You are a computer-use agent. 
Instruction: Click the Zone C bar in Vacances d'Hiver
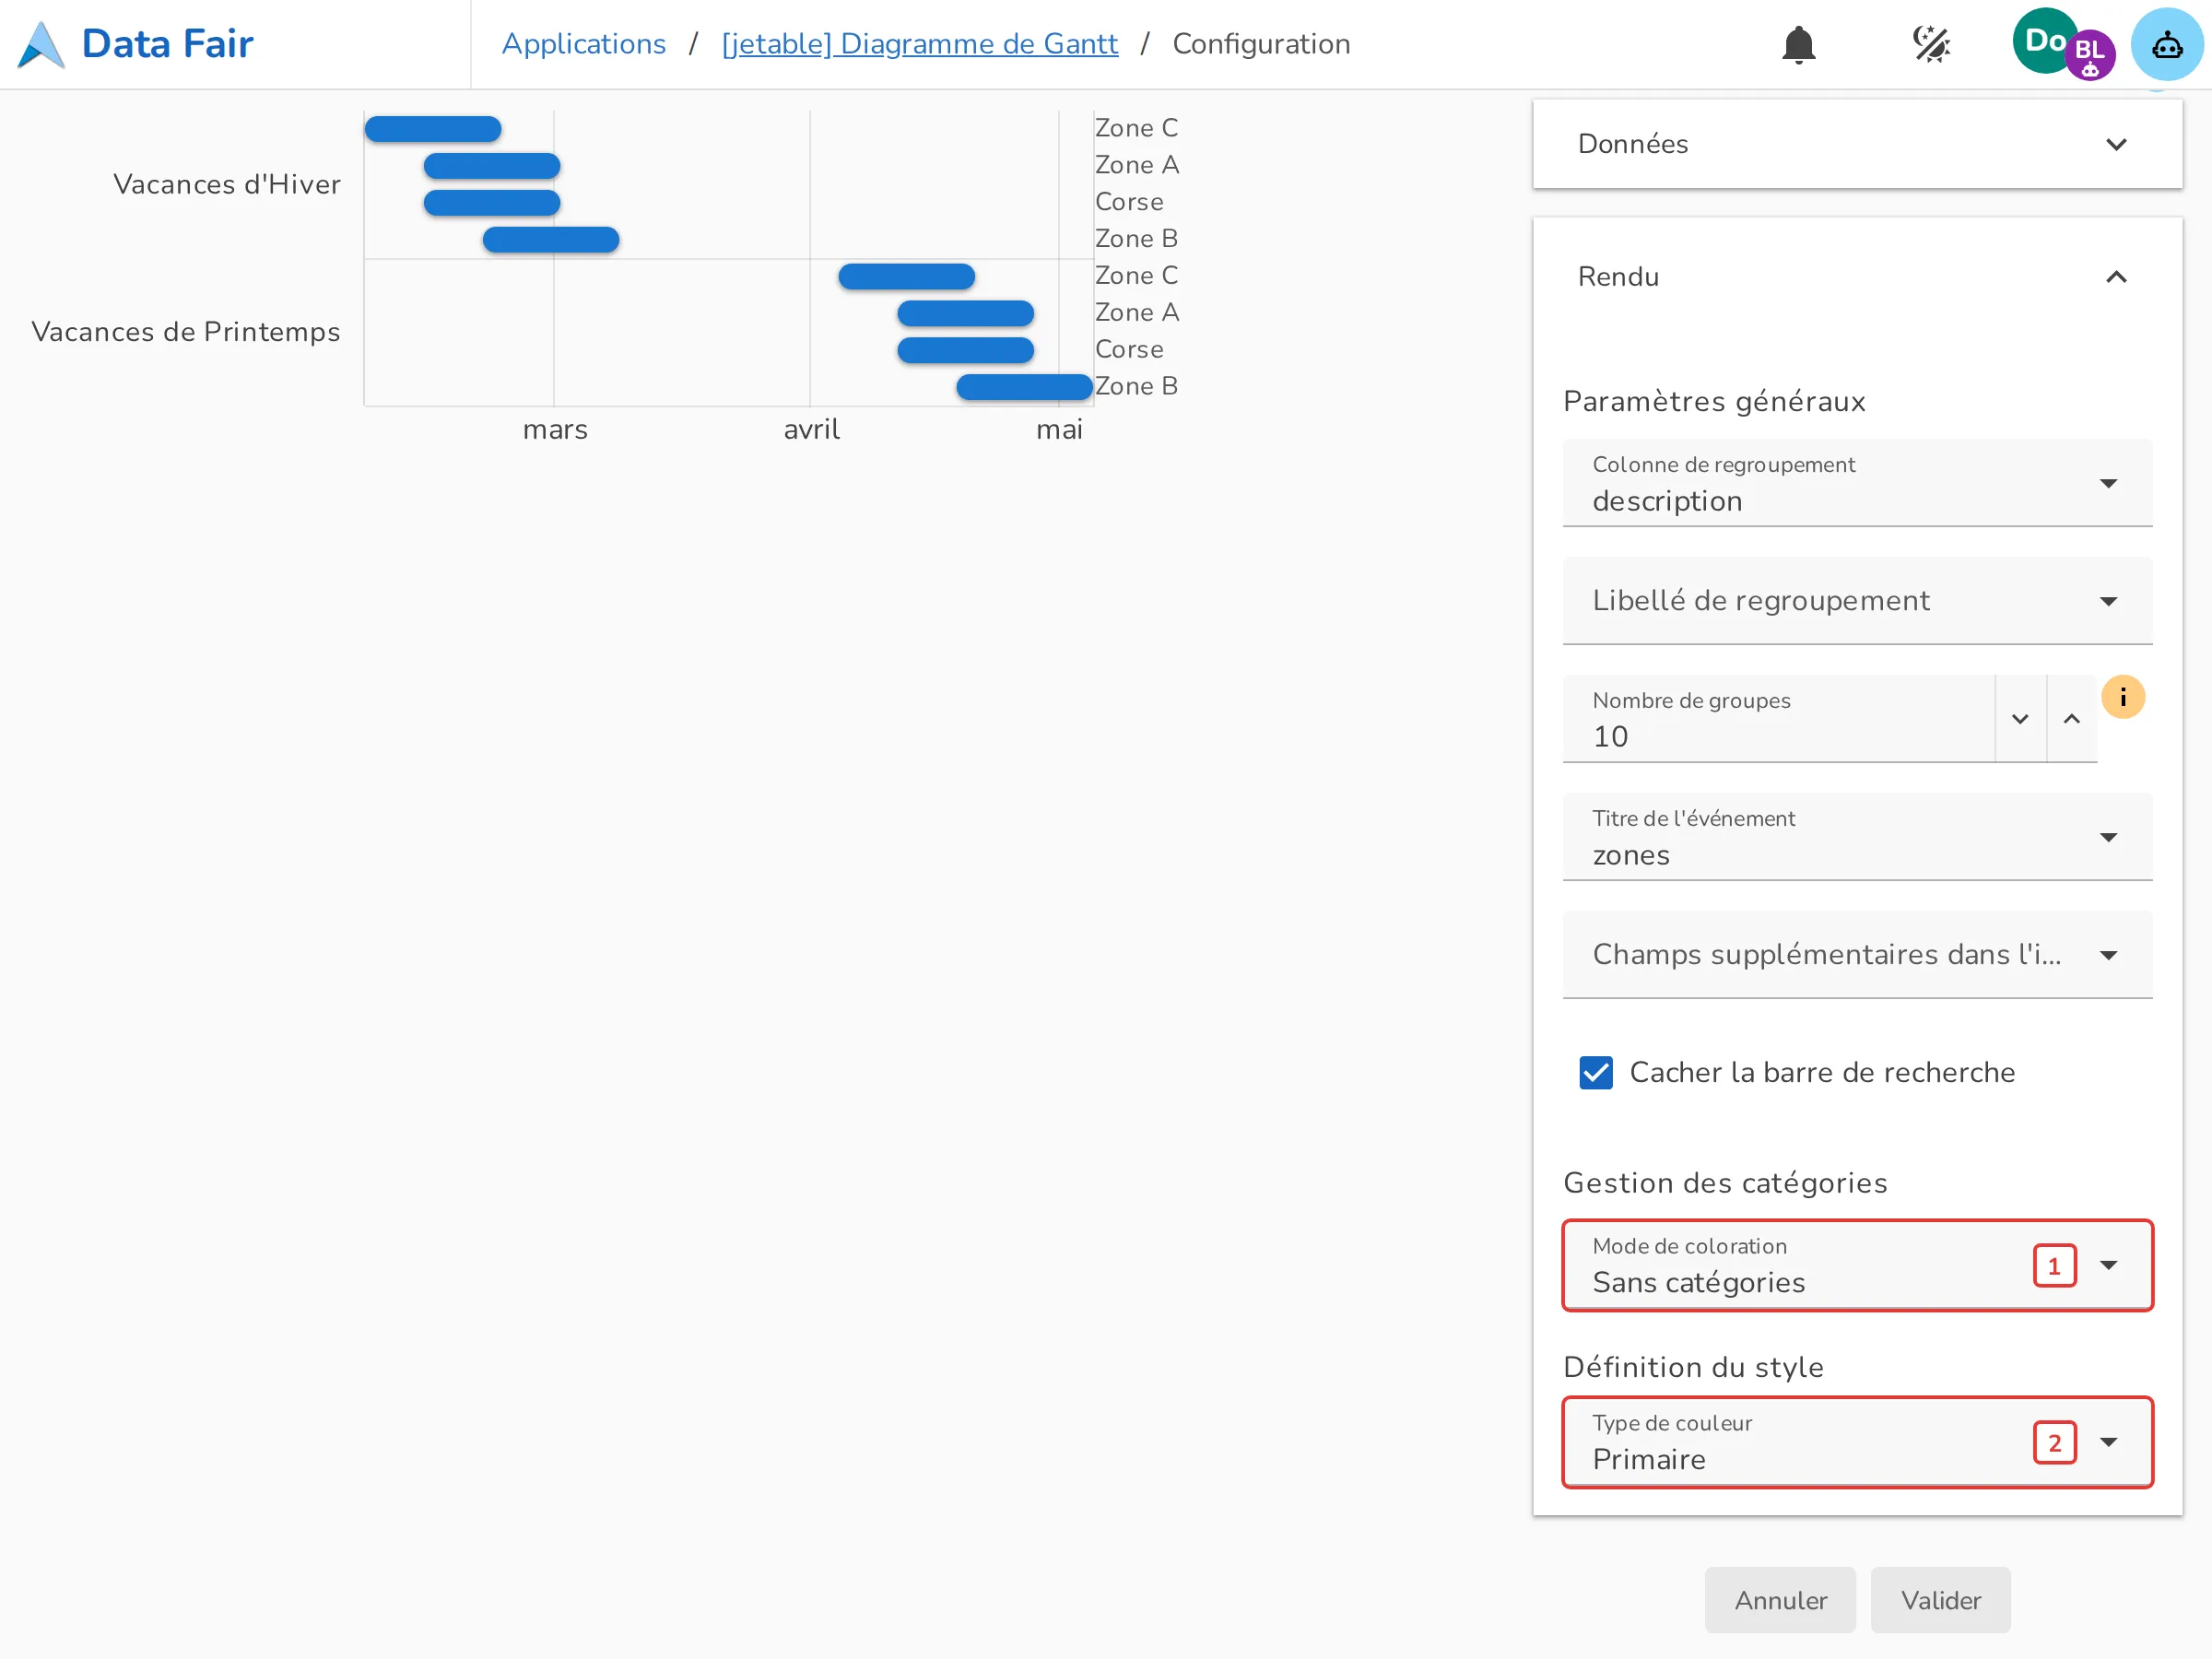(433, 129)
